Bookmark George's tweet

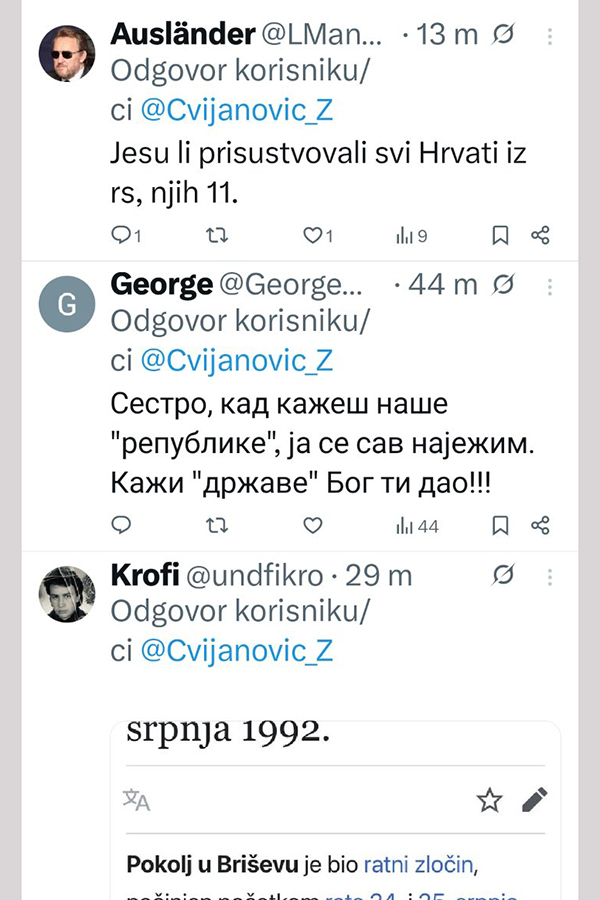pyautogui.click(x=501, y=525)
